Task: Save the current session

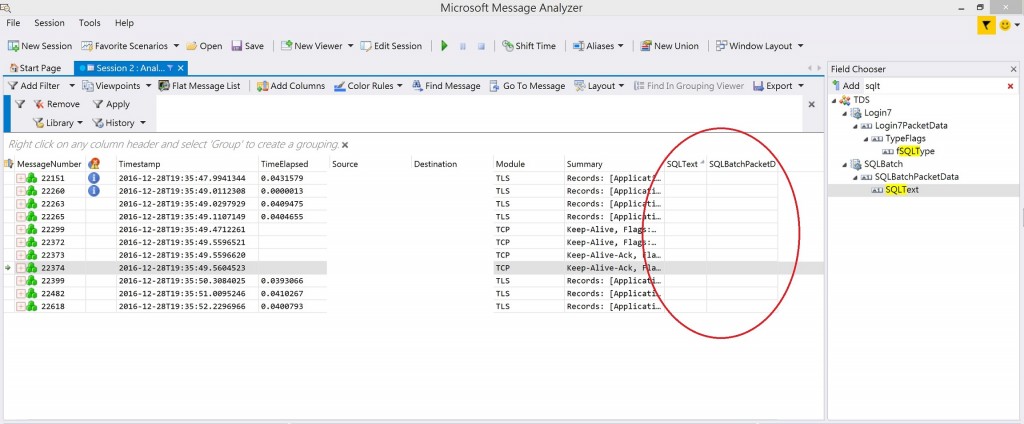Action: pyautogui.click(x=248, y=46)
